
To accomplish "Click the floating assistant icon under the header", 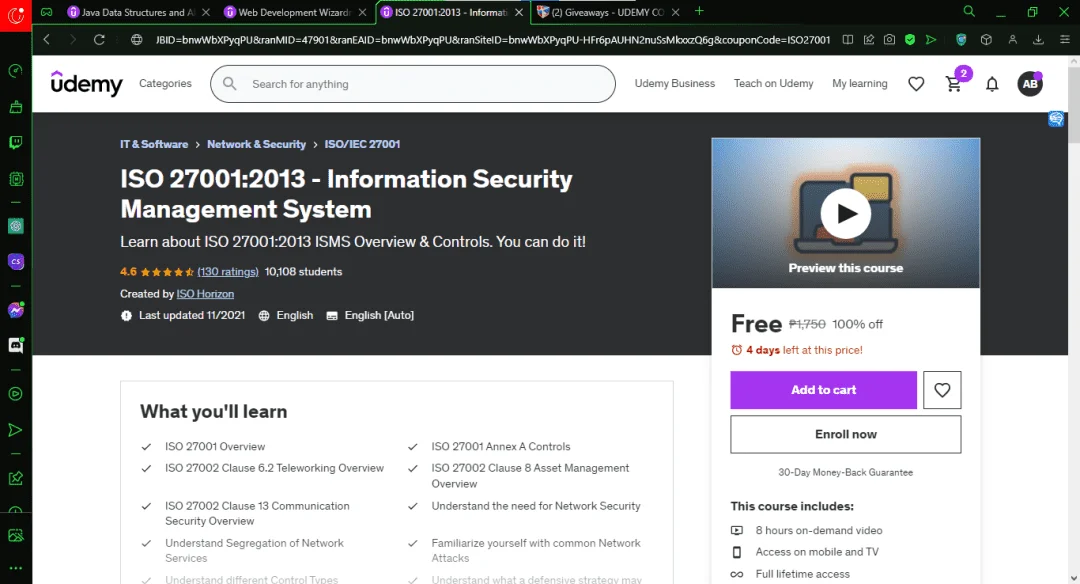I will coord(1056,119).
